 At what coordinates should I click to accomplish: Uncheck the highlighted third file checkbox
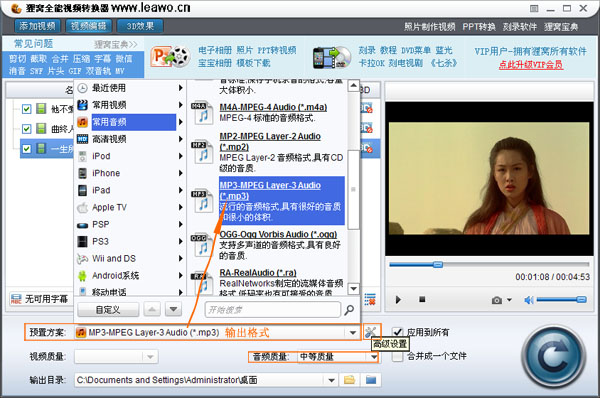click(26, 148)
